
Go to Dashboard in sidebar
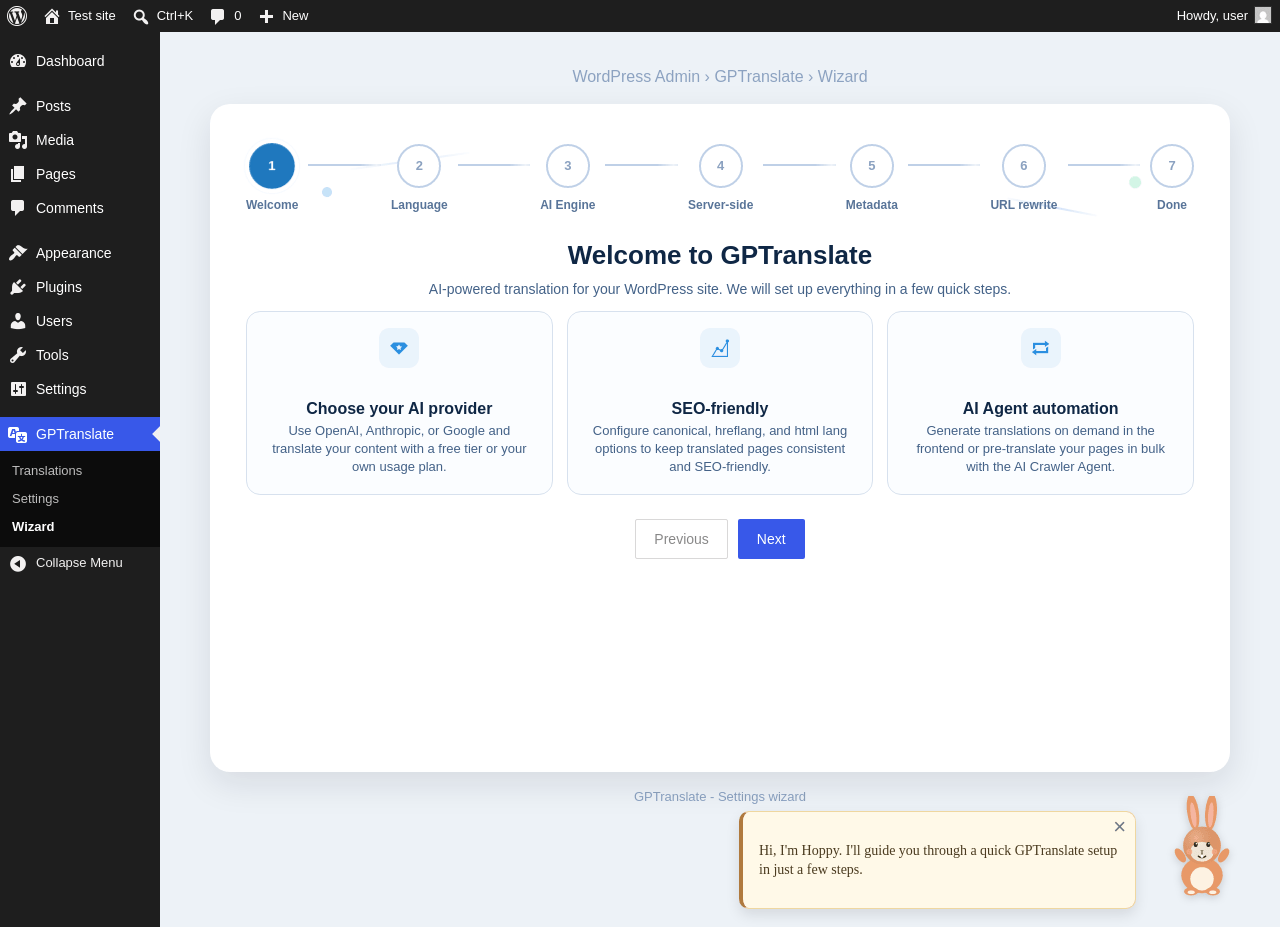pyautogui.click(x=80, y=61)
